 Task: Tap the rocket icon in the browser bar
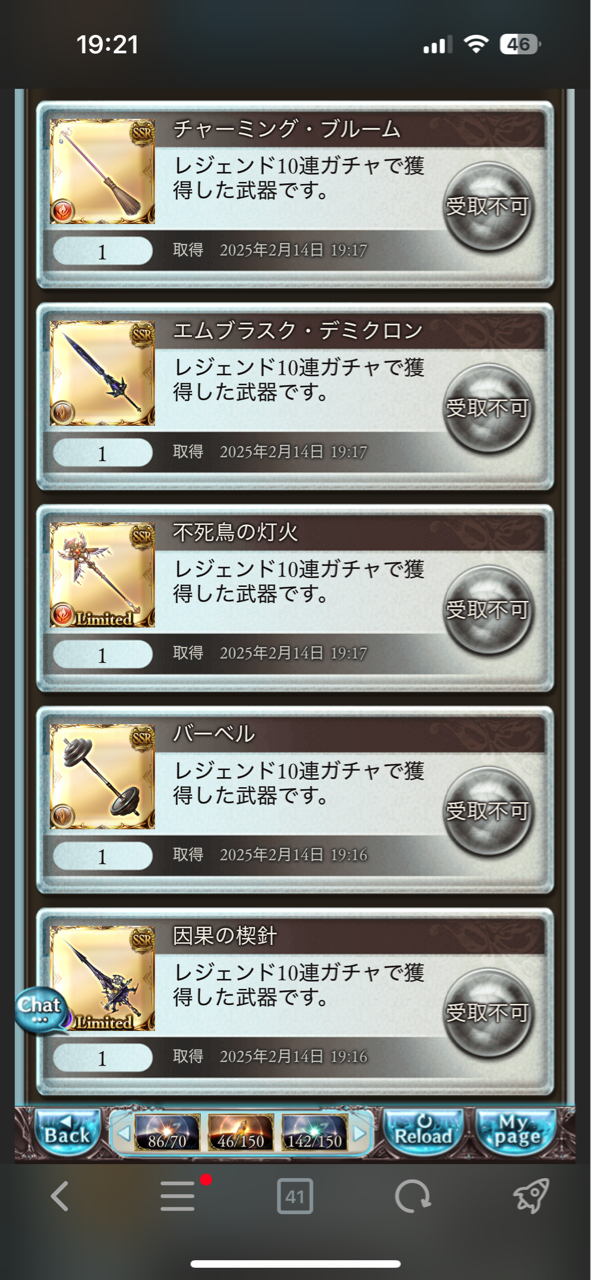[x=531, y=1196]
